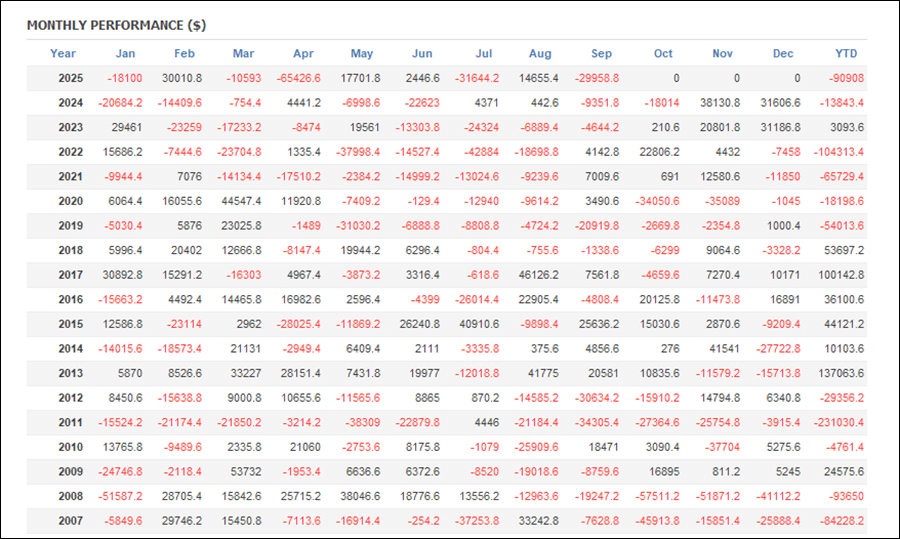Select 2008 January value -51587.2
Screen dimensions: 900x539
click(x=120, y=496)
